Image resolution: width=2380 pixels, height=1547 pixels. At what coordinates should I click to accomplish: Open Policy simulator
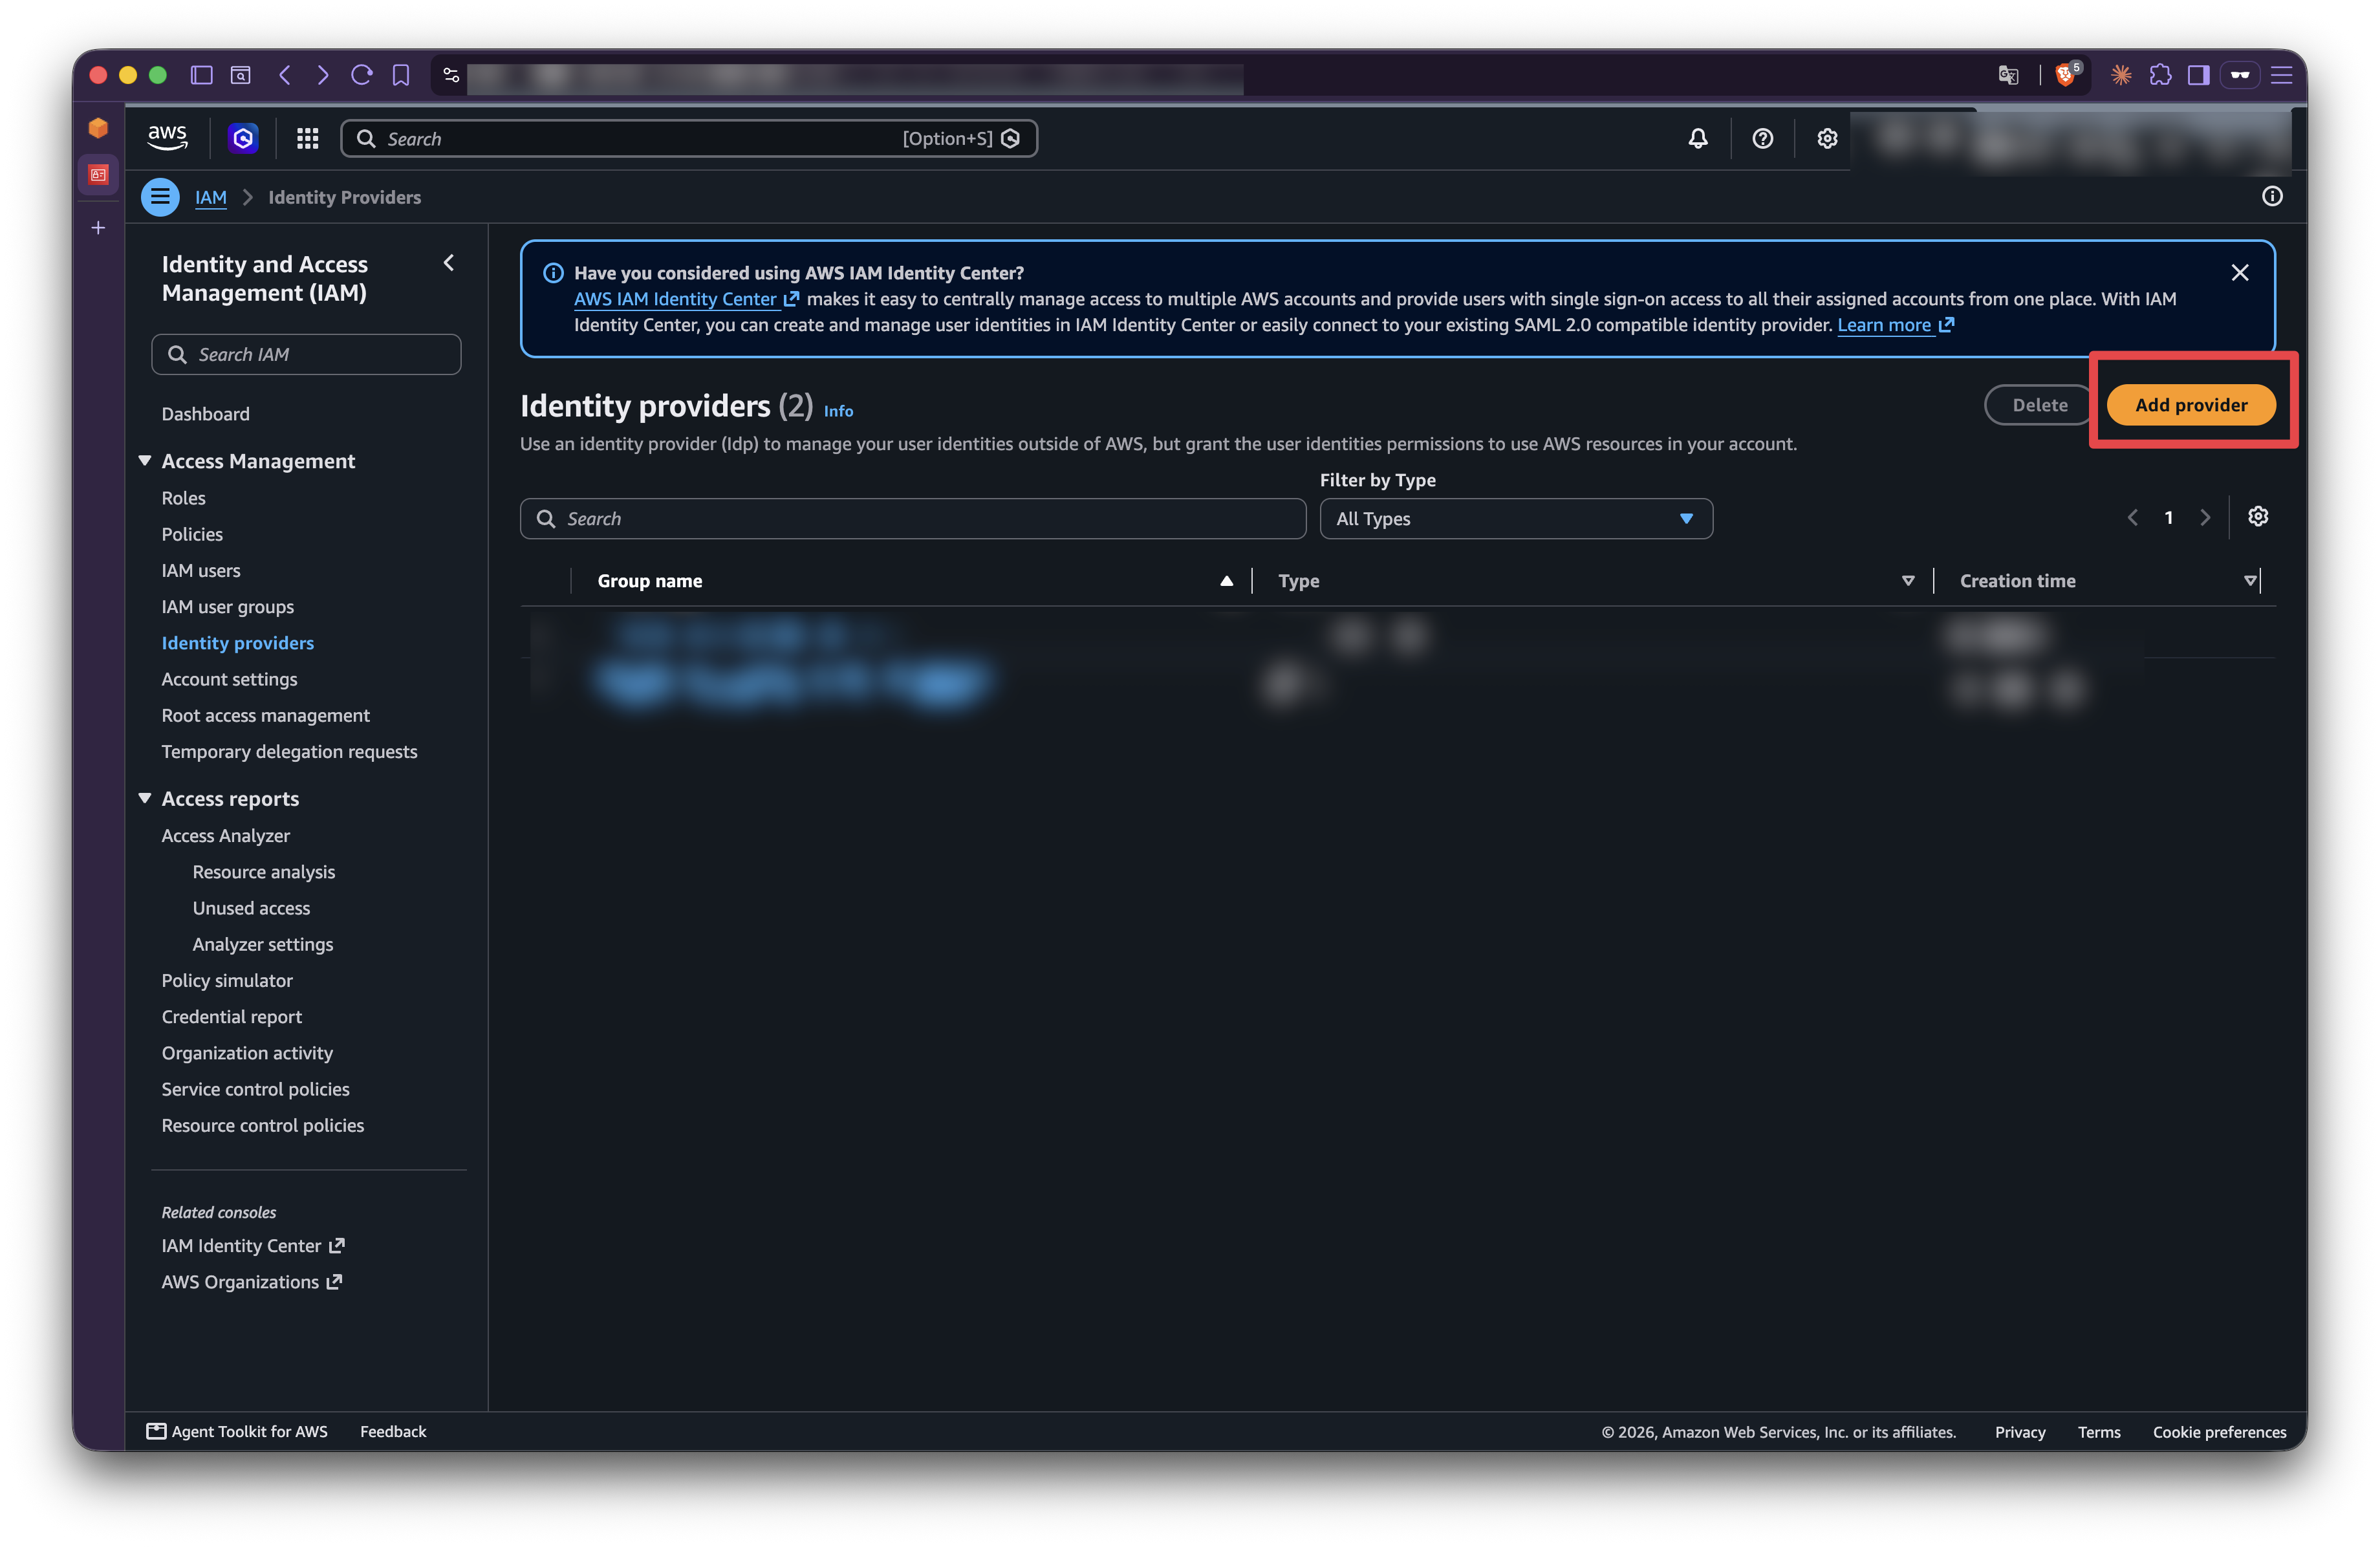point(227,980)
